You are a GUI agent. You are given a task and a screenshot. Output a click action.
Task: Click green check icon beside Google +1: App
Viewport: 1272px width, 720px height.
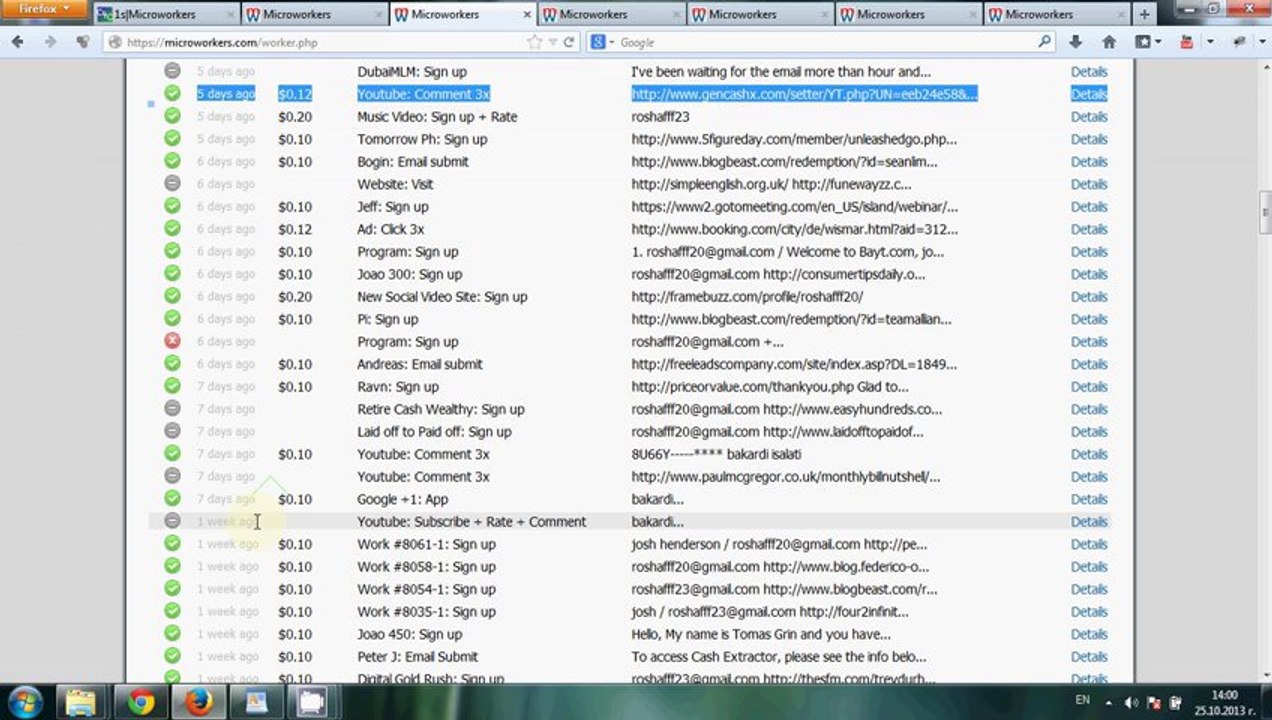tap(172, 498)
